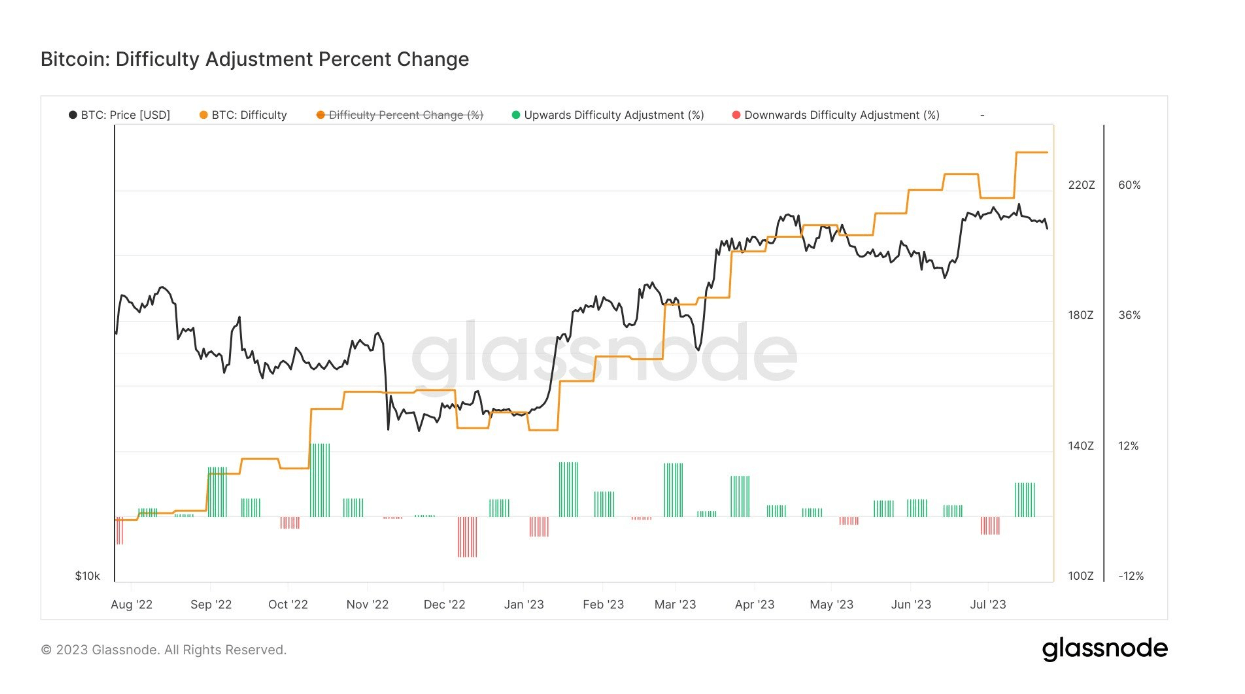
Task: Click the dash at the legend's end
Action: 982,115
